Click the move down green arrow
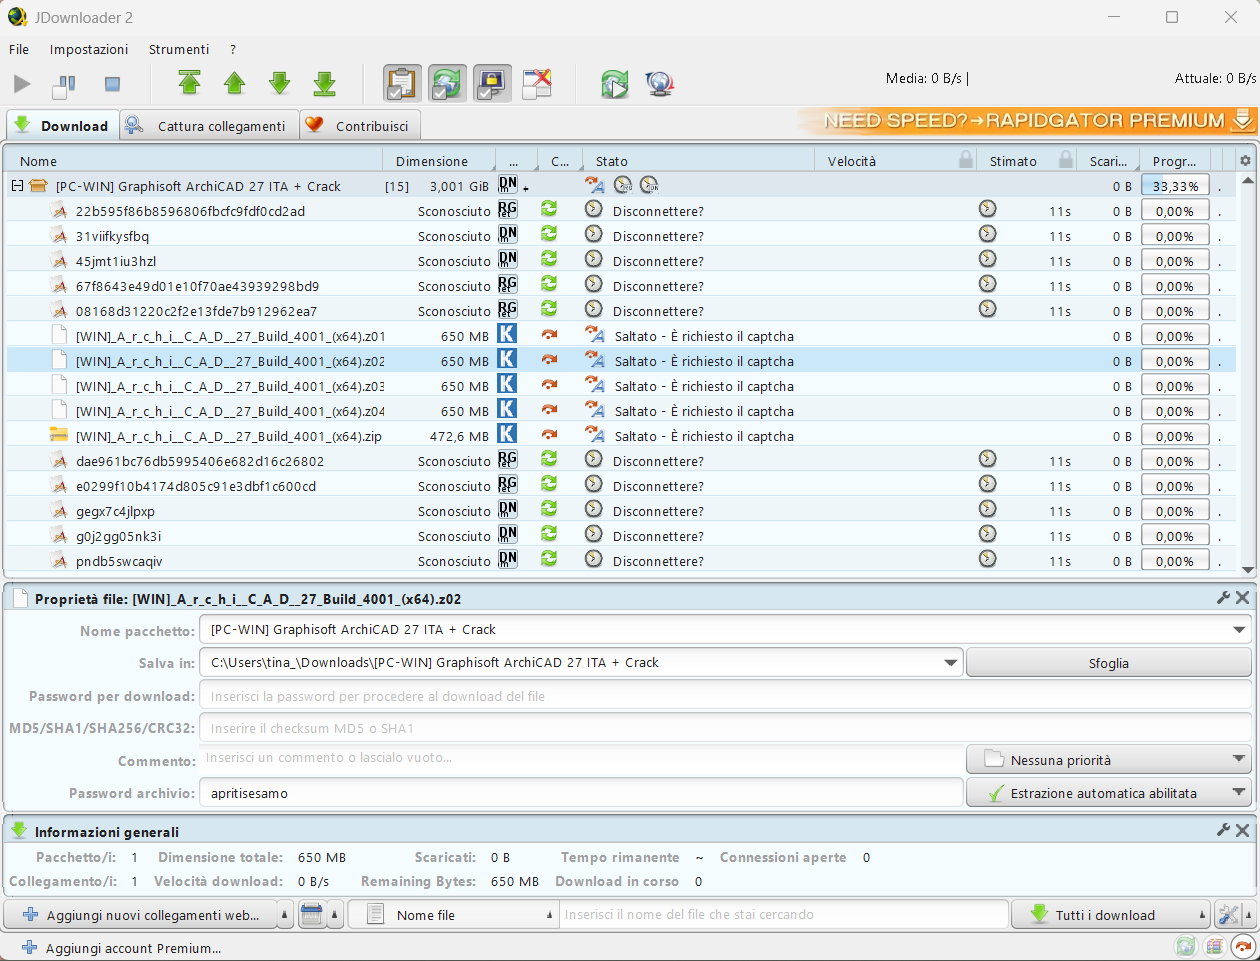The width and height of the screenshot is (1260, 961). (280, 84)
